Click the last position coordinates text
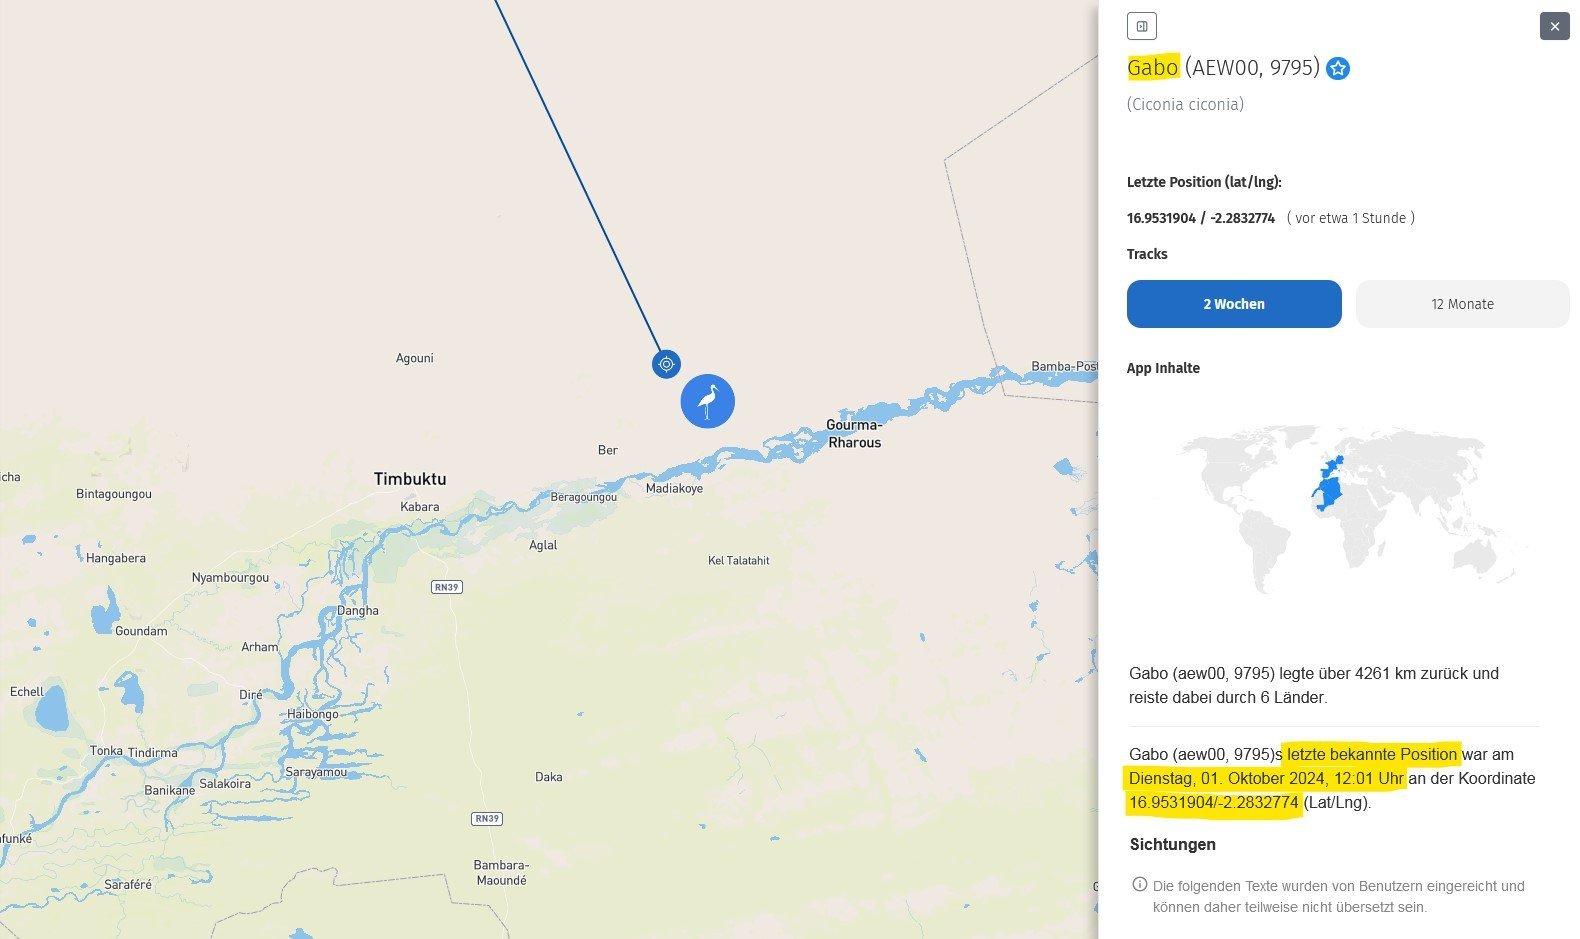The image size is (1580, 939). [1200, 218]
